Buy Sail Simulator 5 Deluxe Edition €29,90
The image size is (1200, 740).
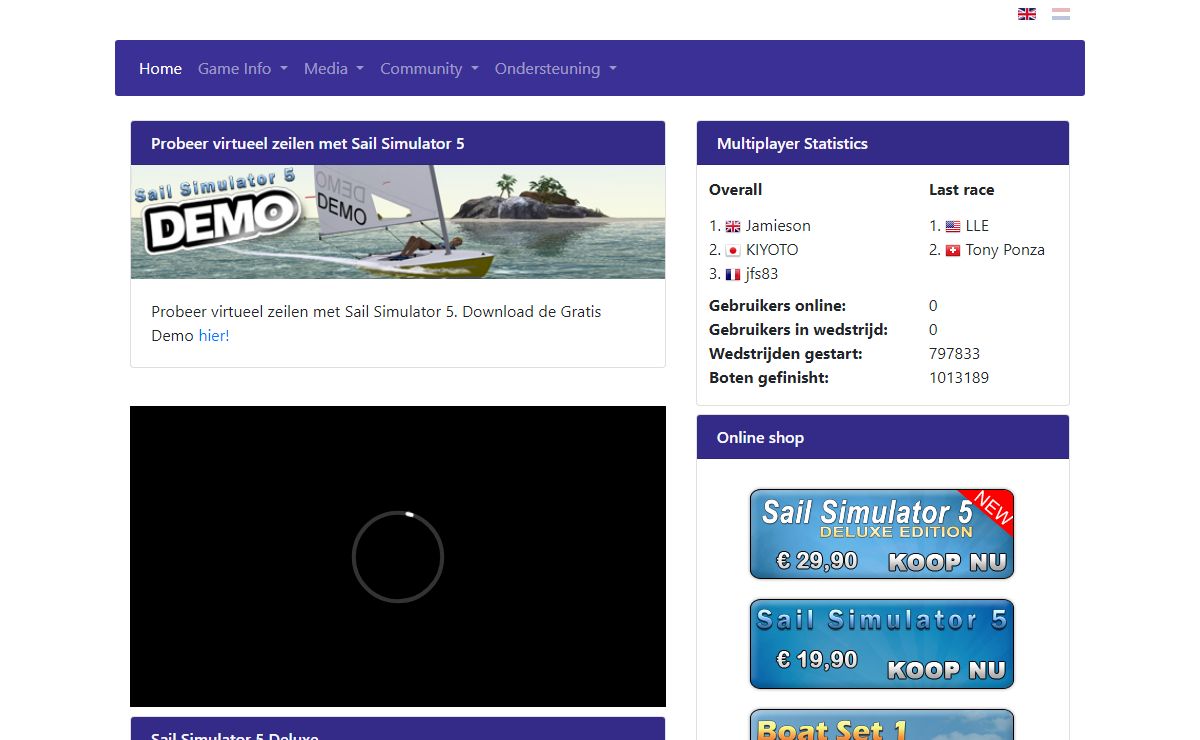coord(882,534)
